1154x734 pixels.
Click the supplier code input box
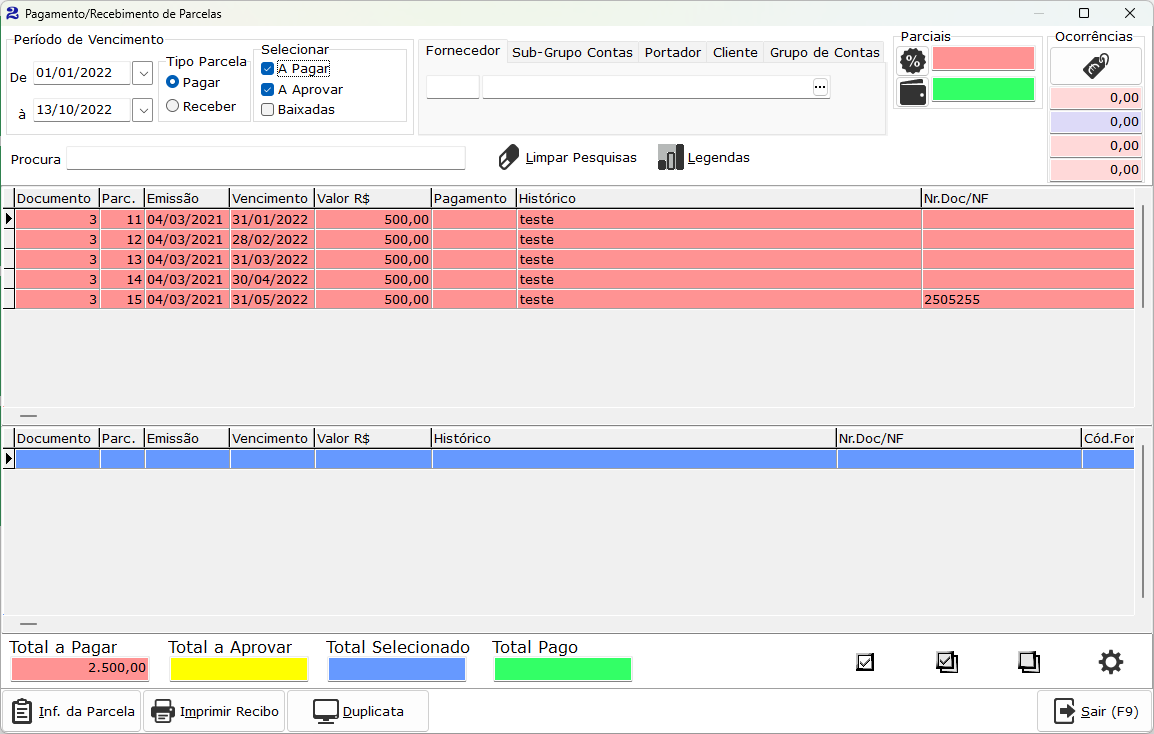point(453,87)
